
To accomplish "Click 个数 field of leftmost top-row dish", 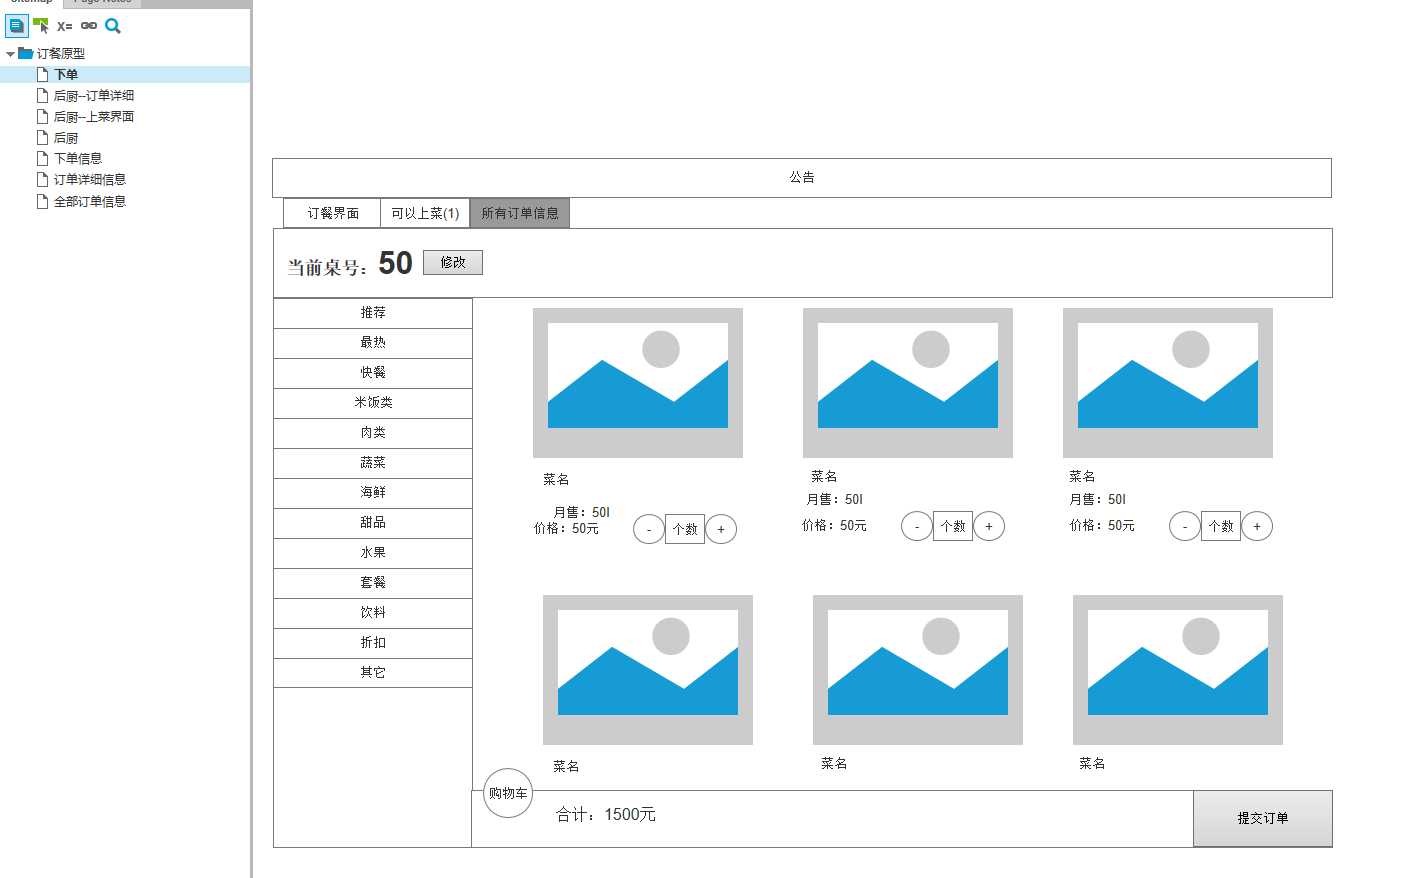I will [685, 529].
